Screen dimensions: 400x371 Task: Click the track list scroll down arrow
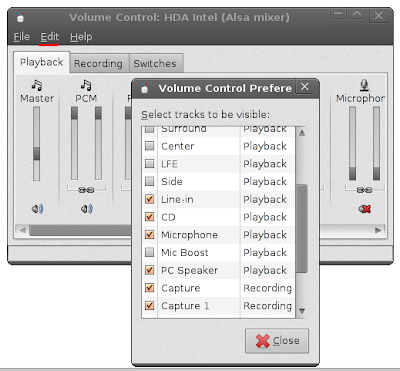click(x=302, y=311)
